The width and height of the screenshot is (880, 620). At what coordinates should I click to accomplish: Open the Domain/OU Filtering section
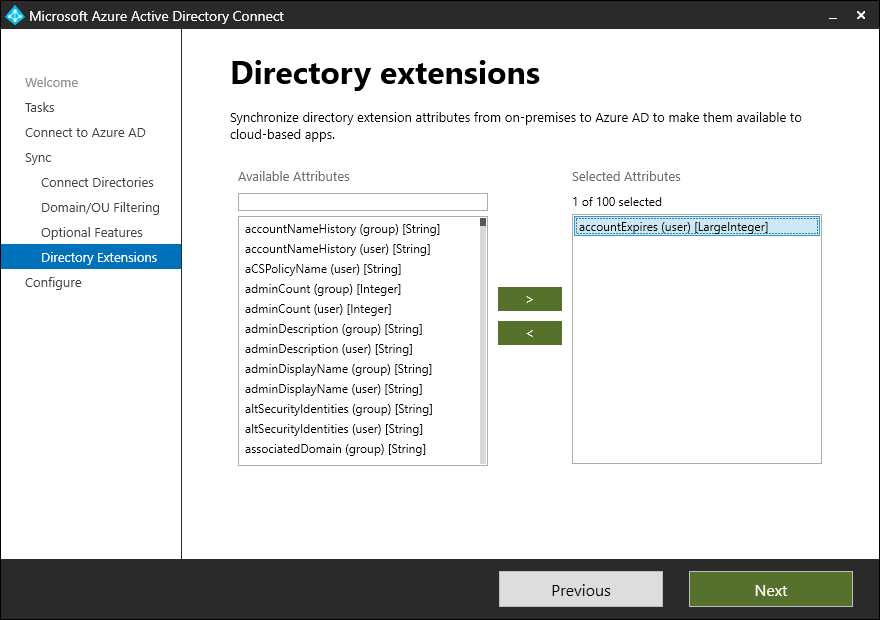tap(103, 207)
